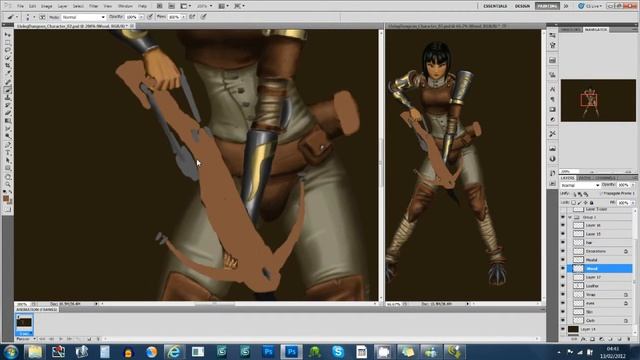Select the Pen tool
The image size is (640, 360).
point(8,144)
